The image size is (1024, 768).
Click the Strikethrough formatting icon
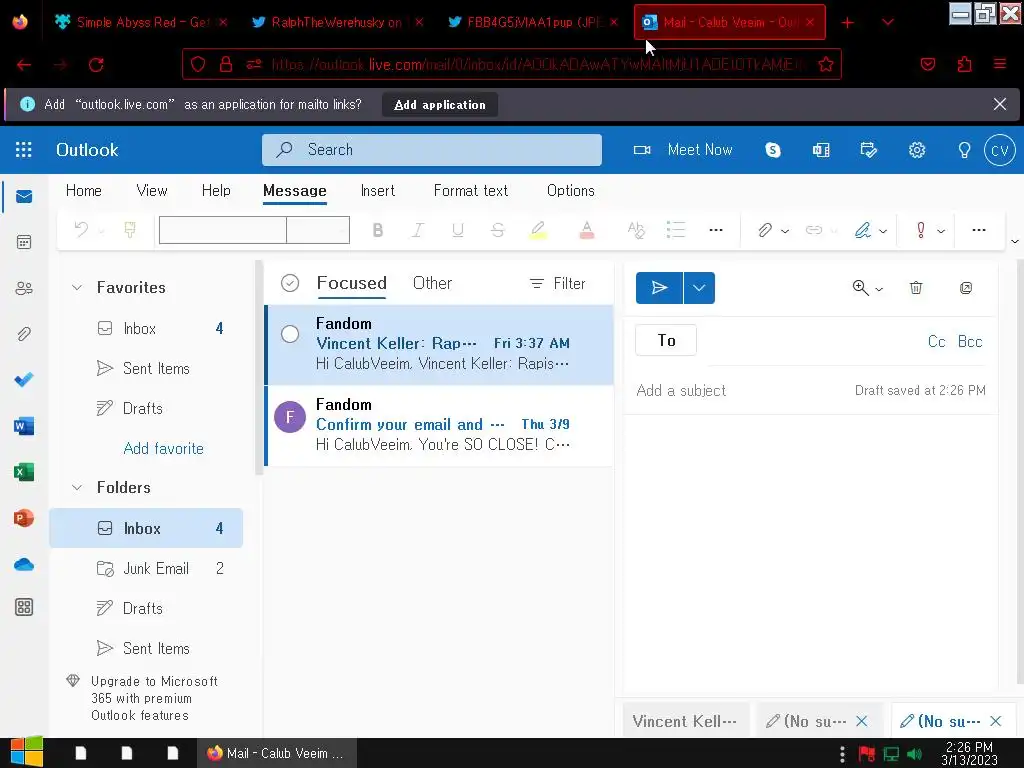click(498, 230)
